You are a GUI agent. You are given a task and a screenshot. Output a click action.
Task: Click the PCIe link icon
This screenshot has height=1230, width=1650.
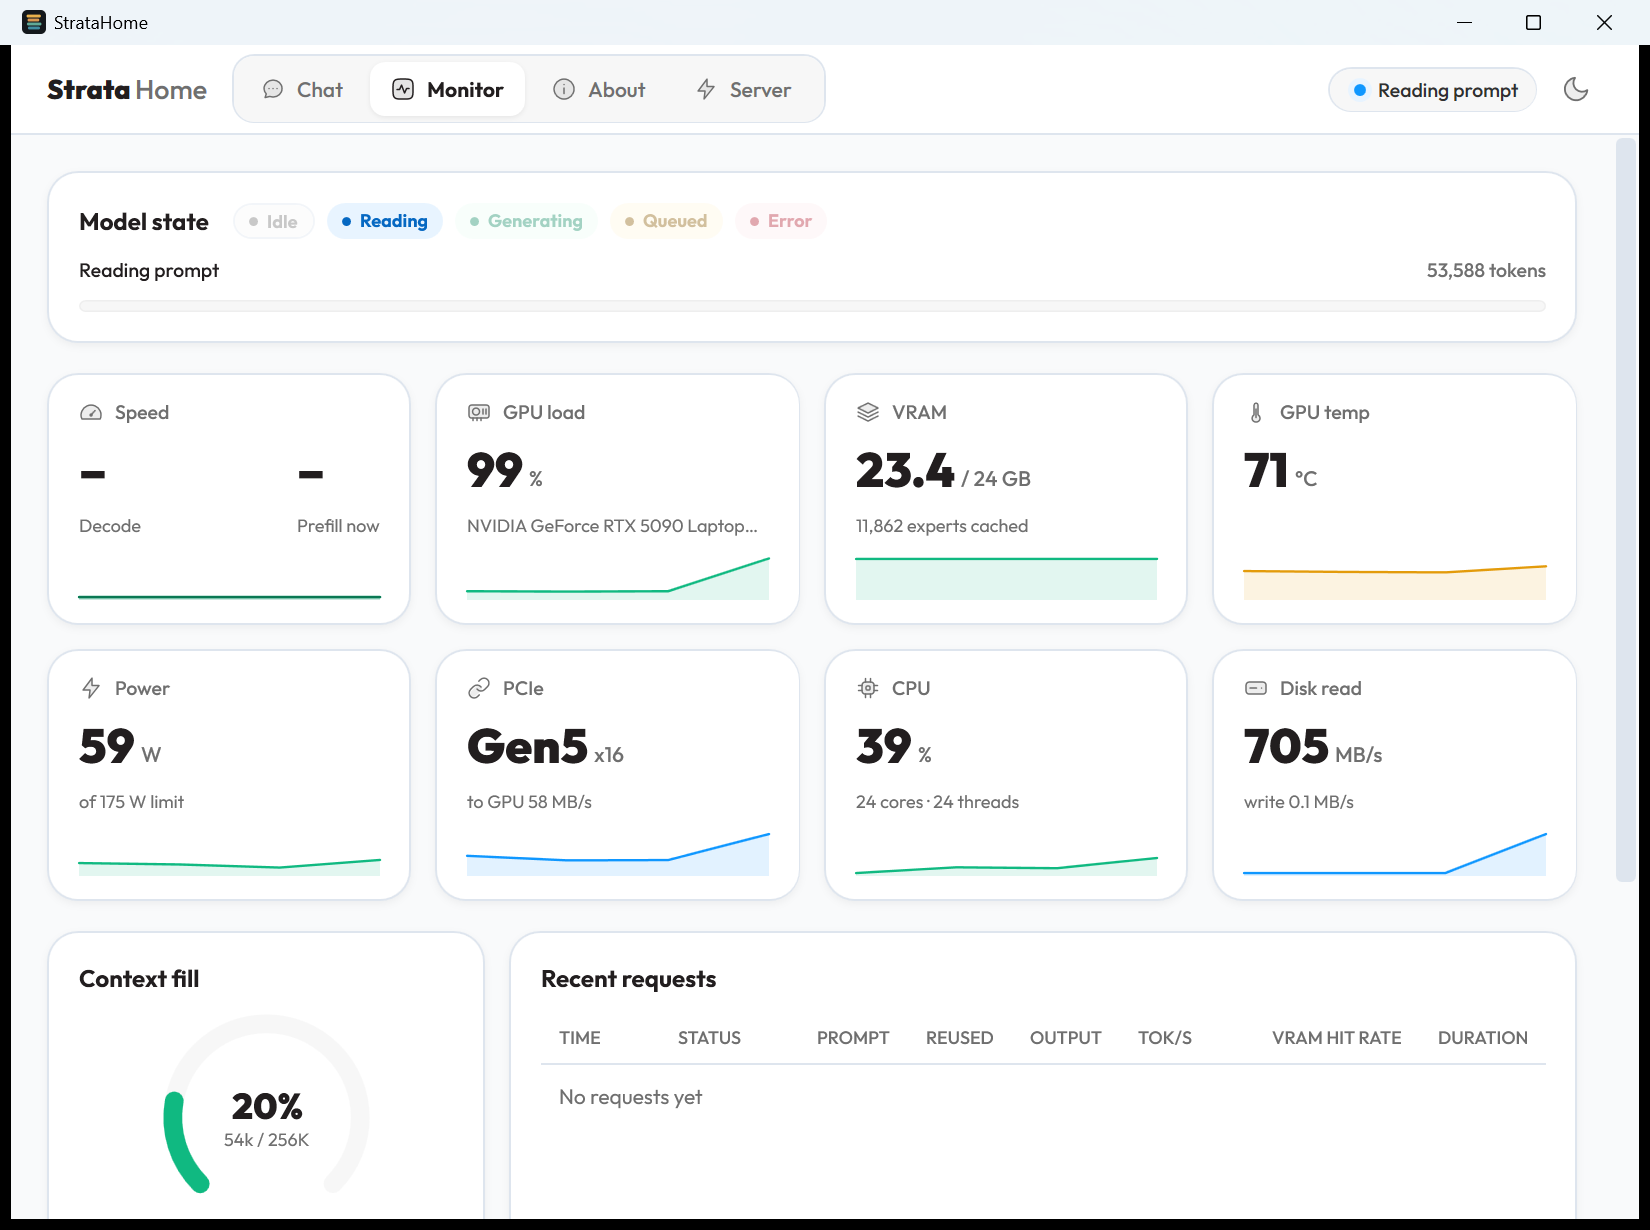coord(479,689)
